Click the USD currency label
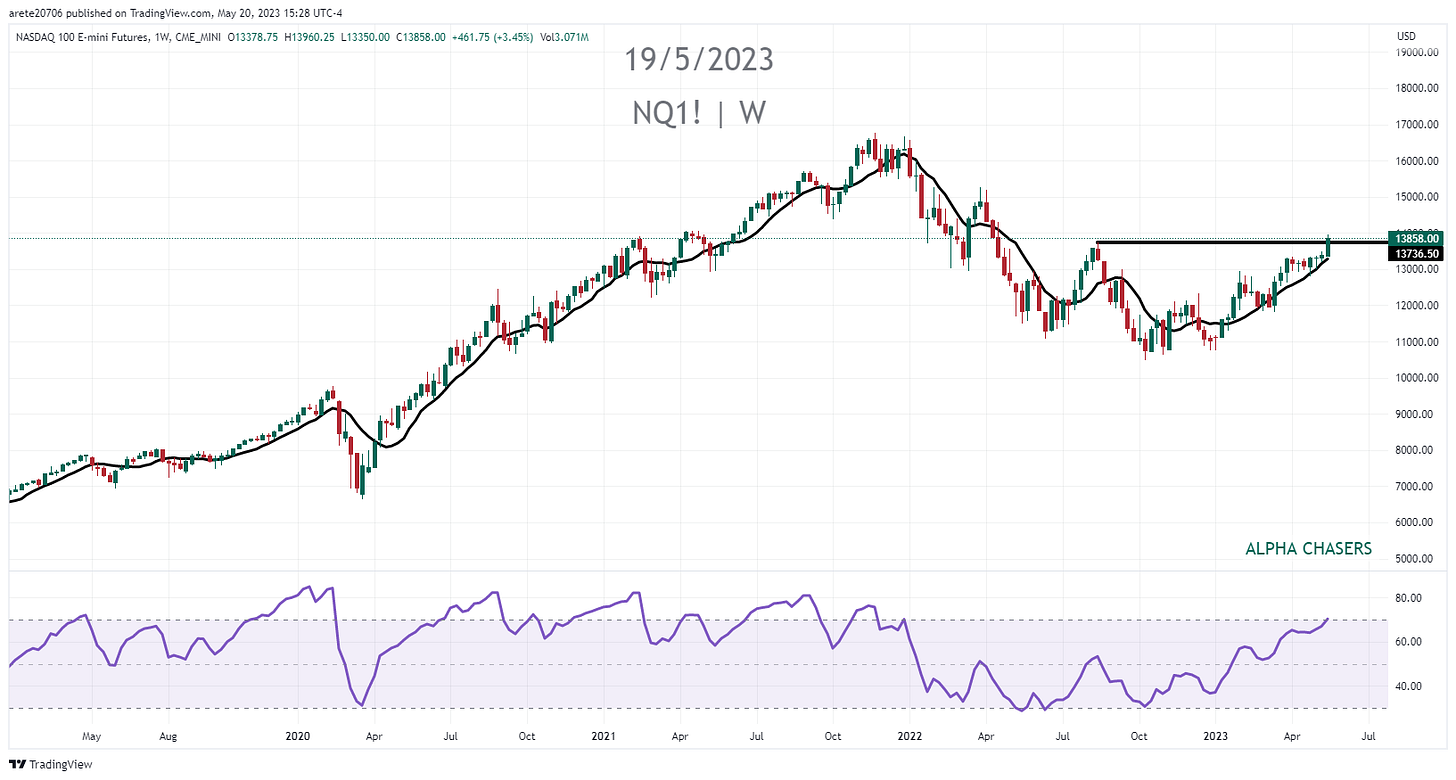Image resolution: width=1456 pixels, height=780 pixels. pos(1405,37)
